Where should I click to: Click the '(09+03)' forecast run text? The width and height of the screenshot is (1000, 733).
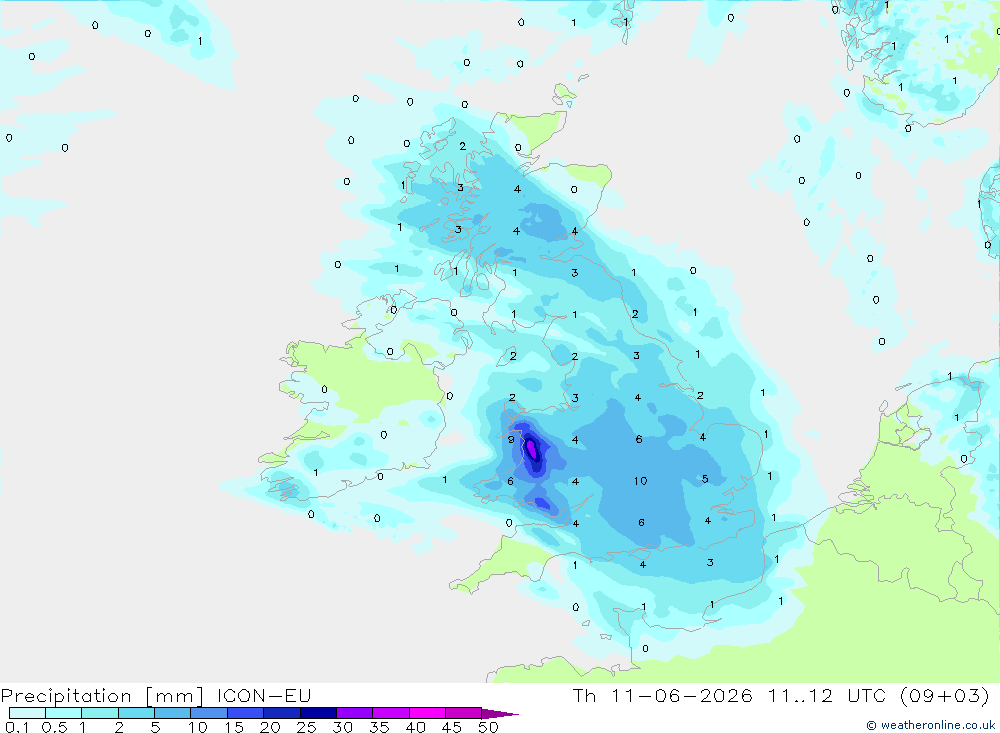coord(945,695)
